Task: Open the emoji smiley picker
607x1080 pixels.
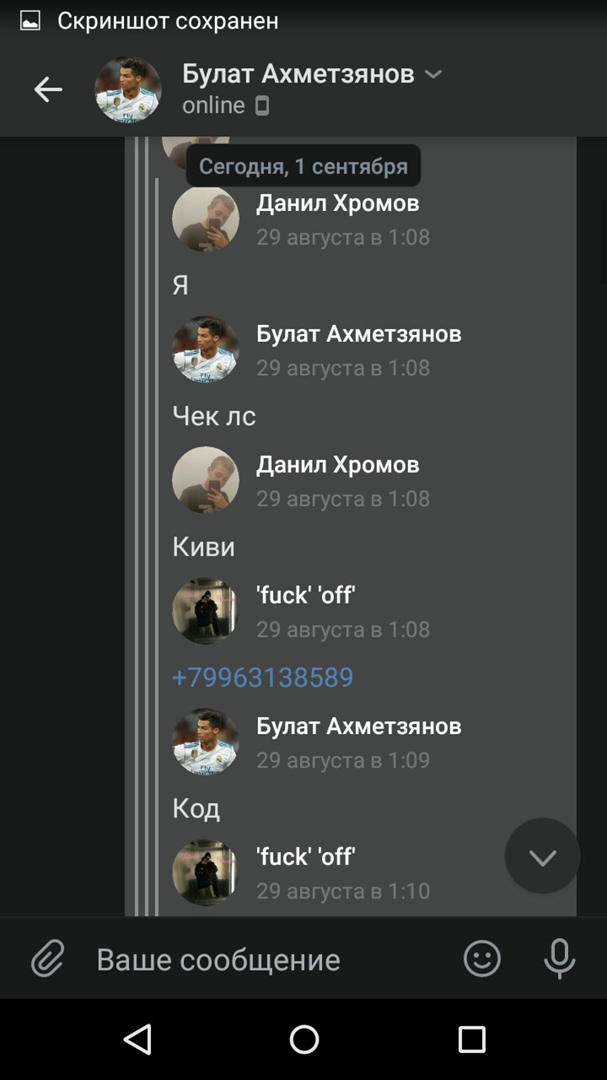Action: tap(482, 958)
